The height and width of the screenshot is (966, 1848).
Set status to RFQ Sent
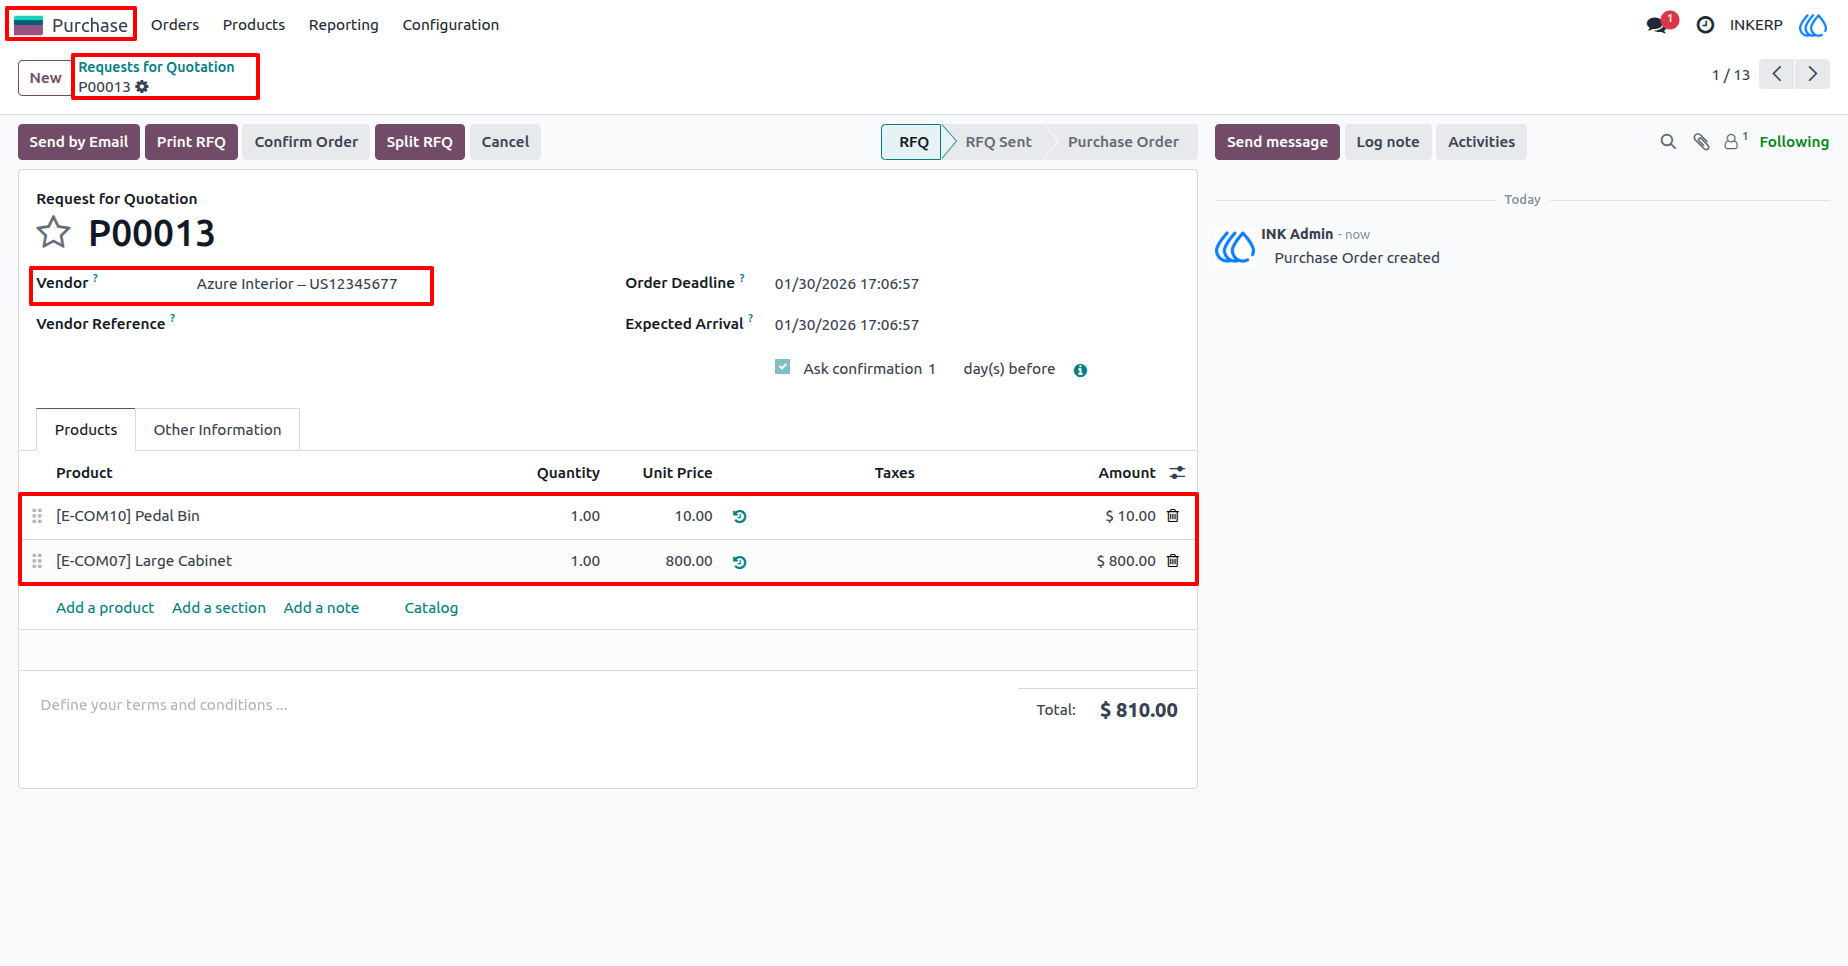[x=998, y=142]
